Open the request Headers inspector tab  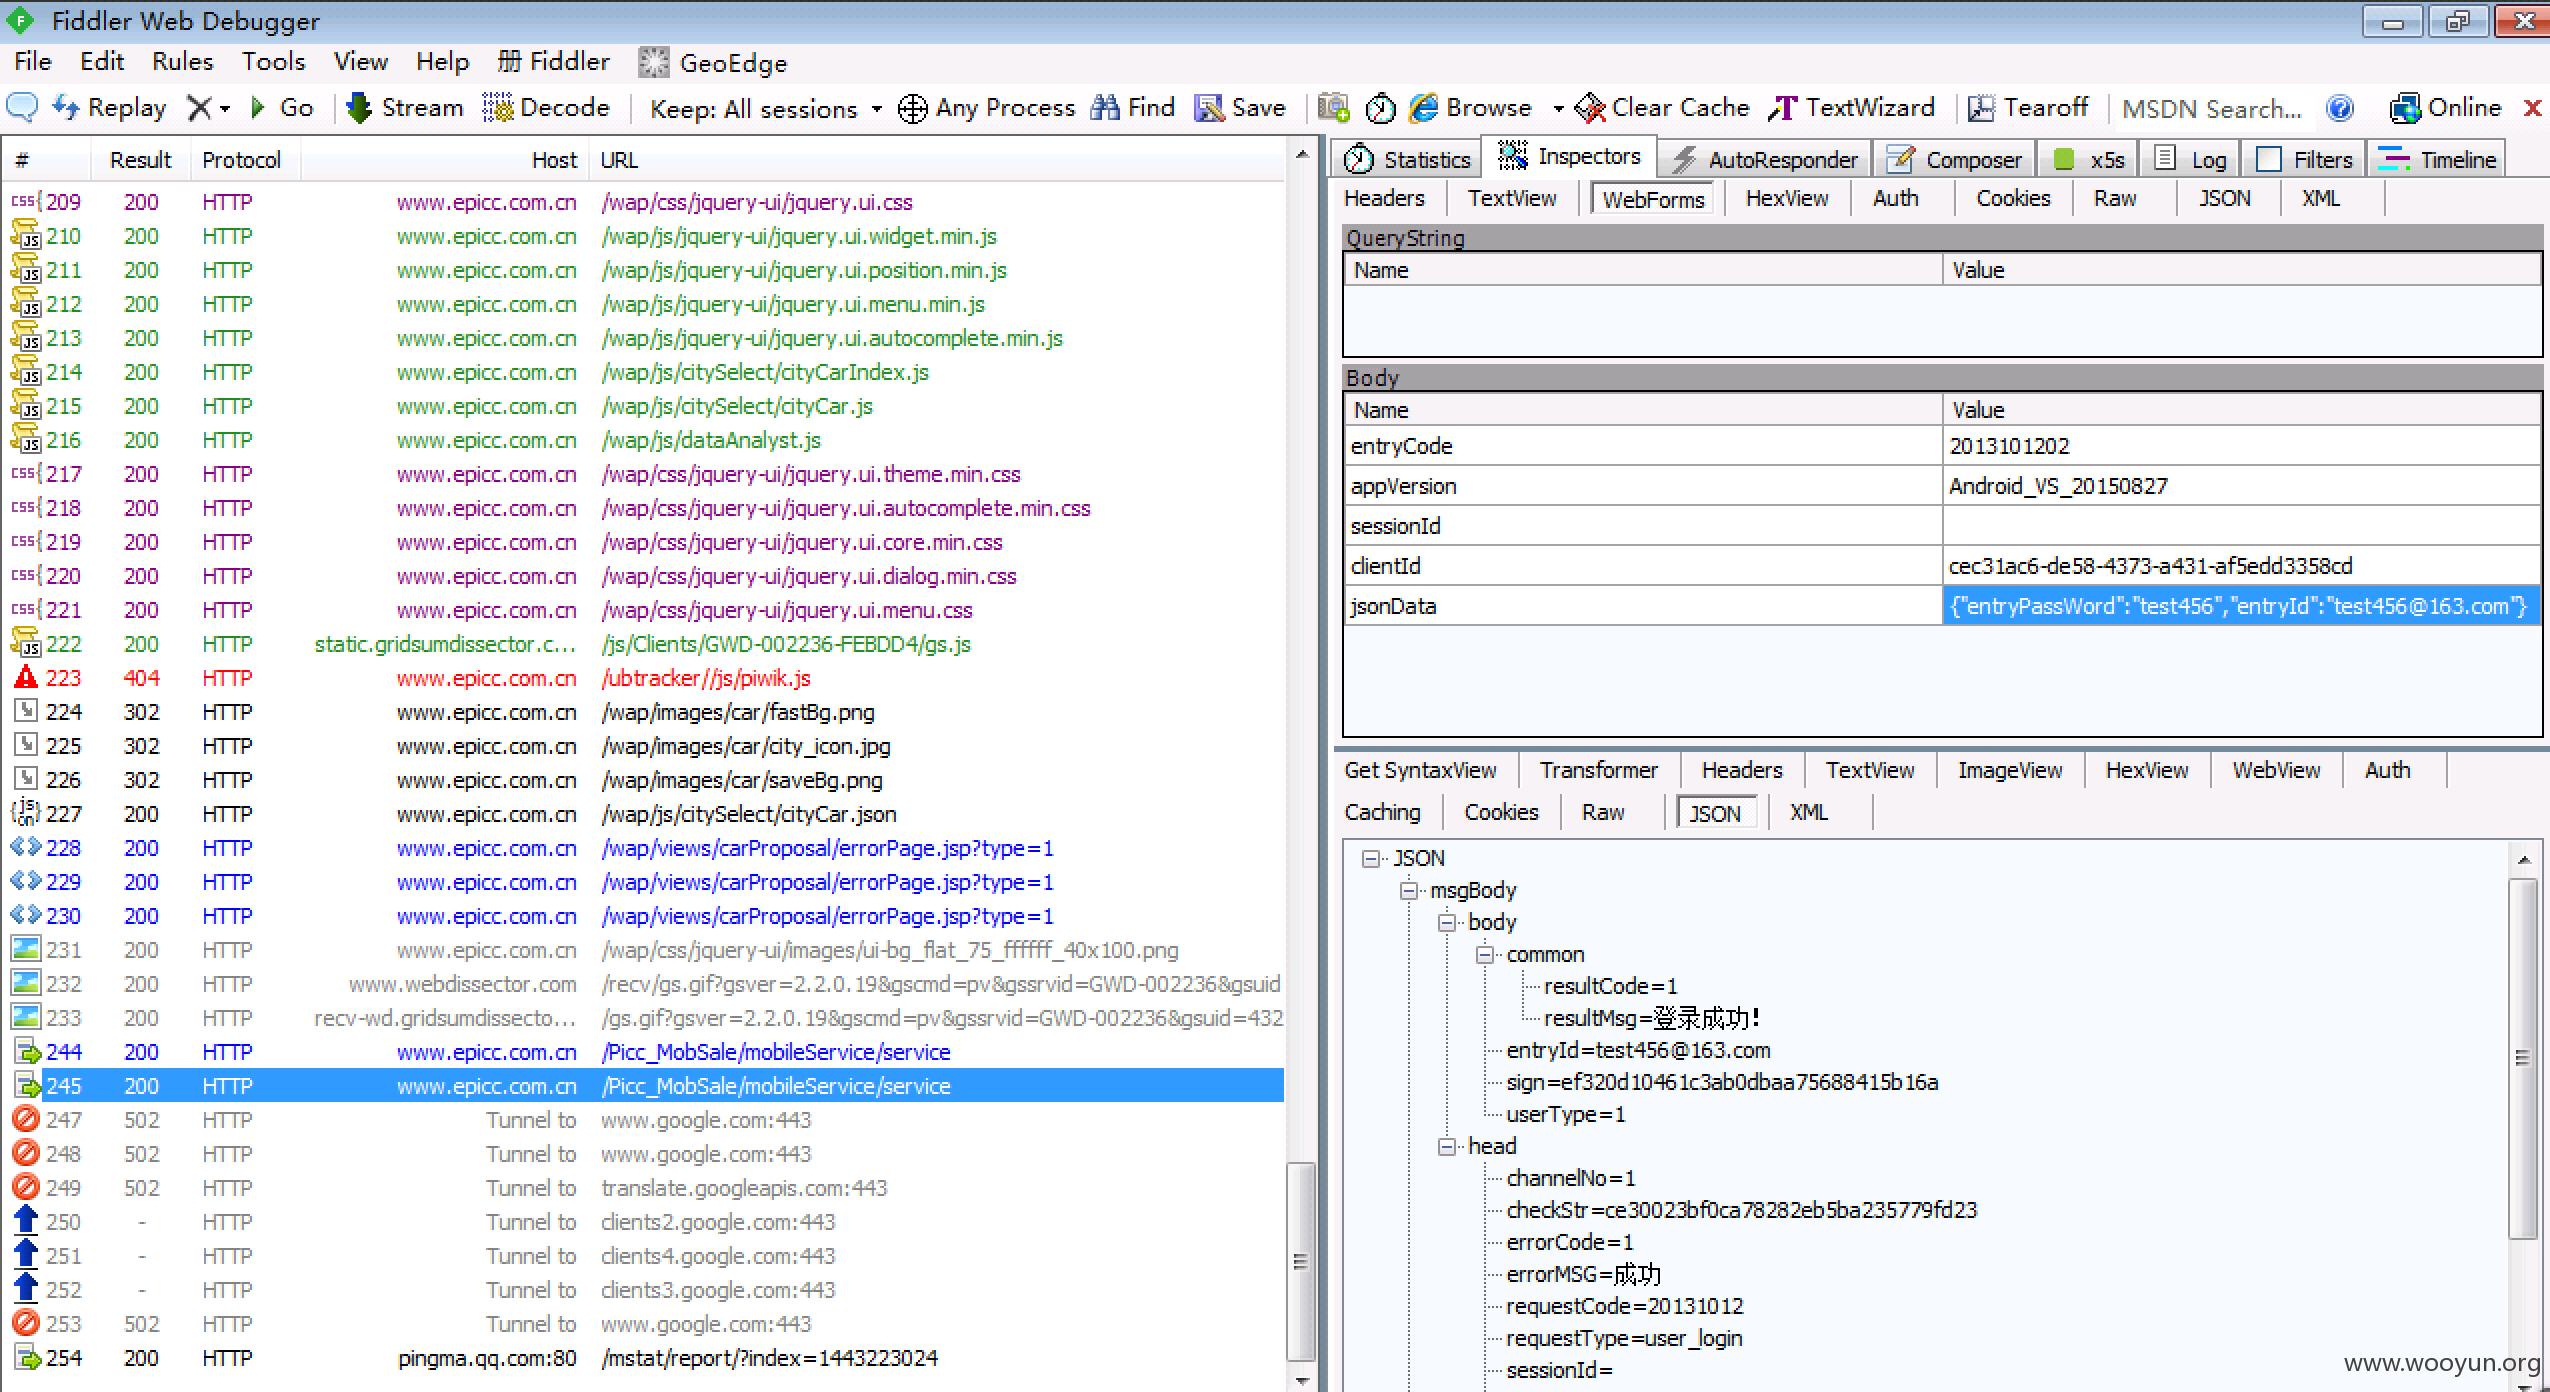(1384, 198)
